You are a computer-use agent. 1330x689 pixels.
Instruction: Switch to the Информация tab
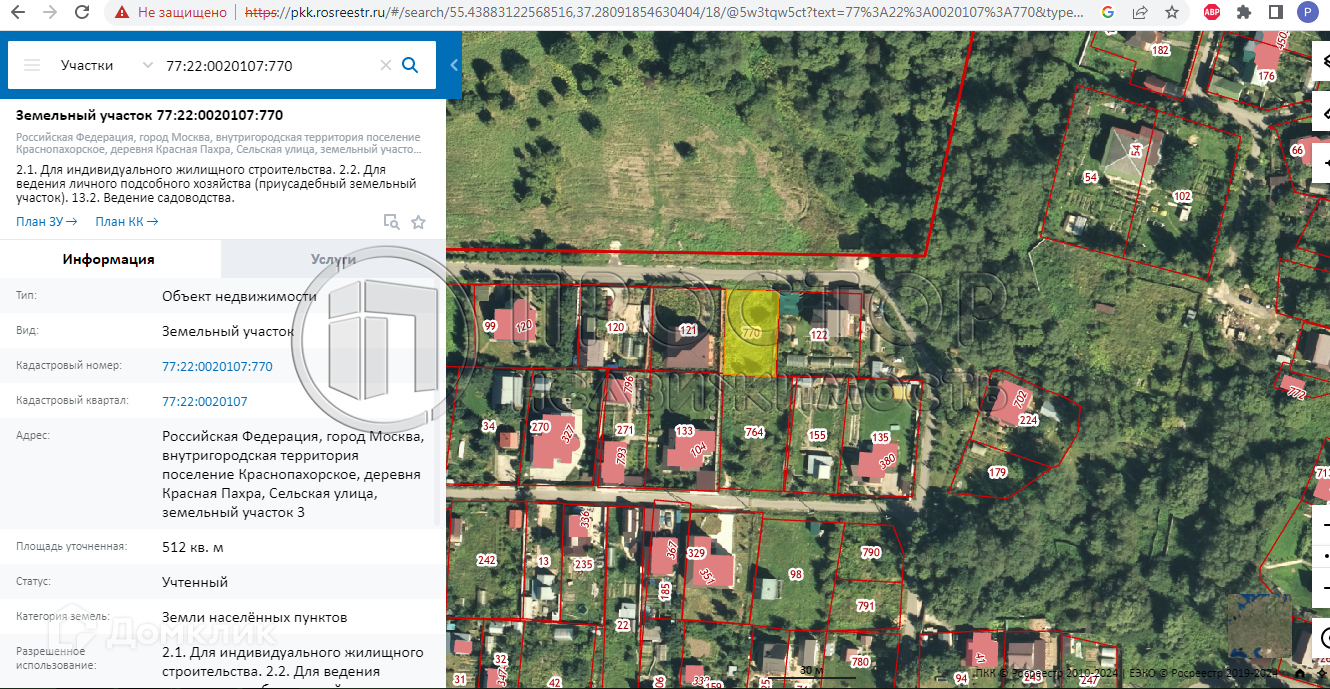coord(109,259)
